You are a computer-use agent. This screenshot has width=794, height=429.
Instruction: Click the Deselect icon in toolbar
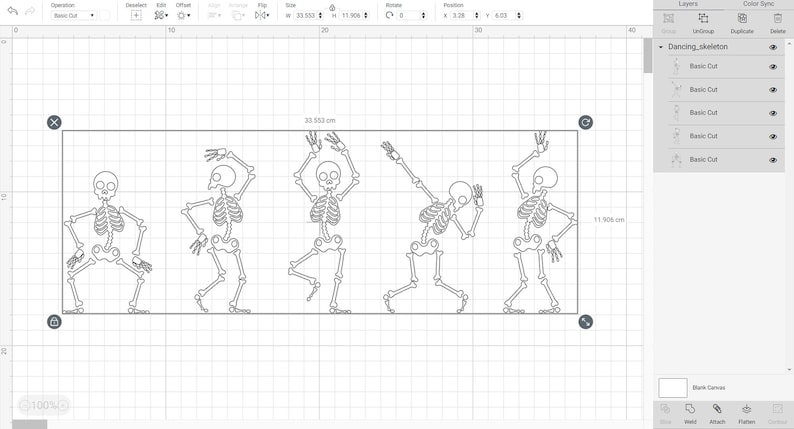coord(136,15)
